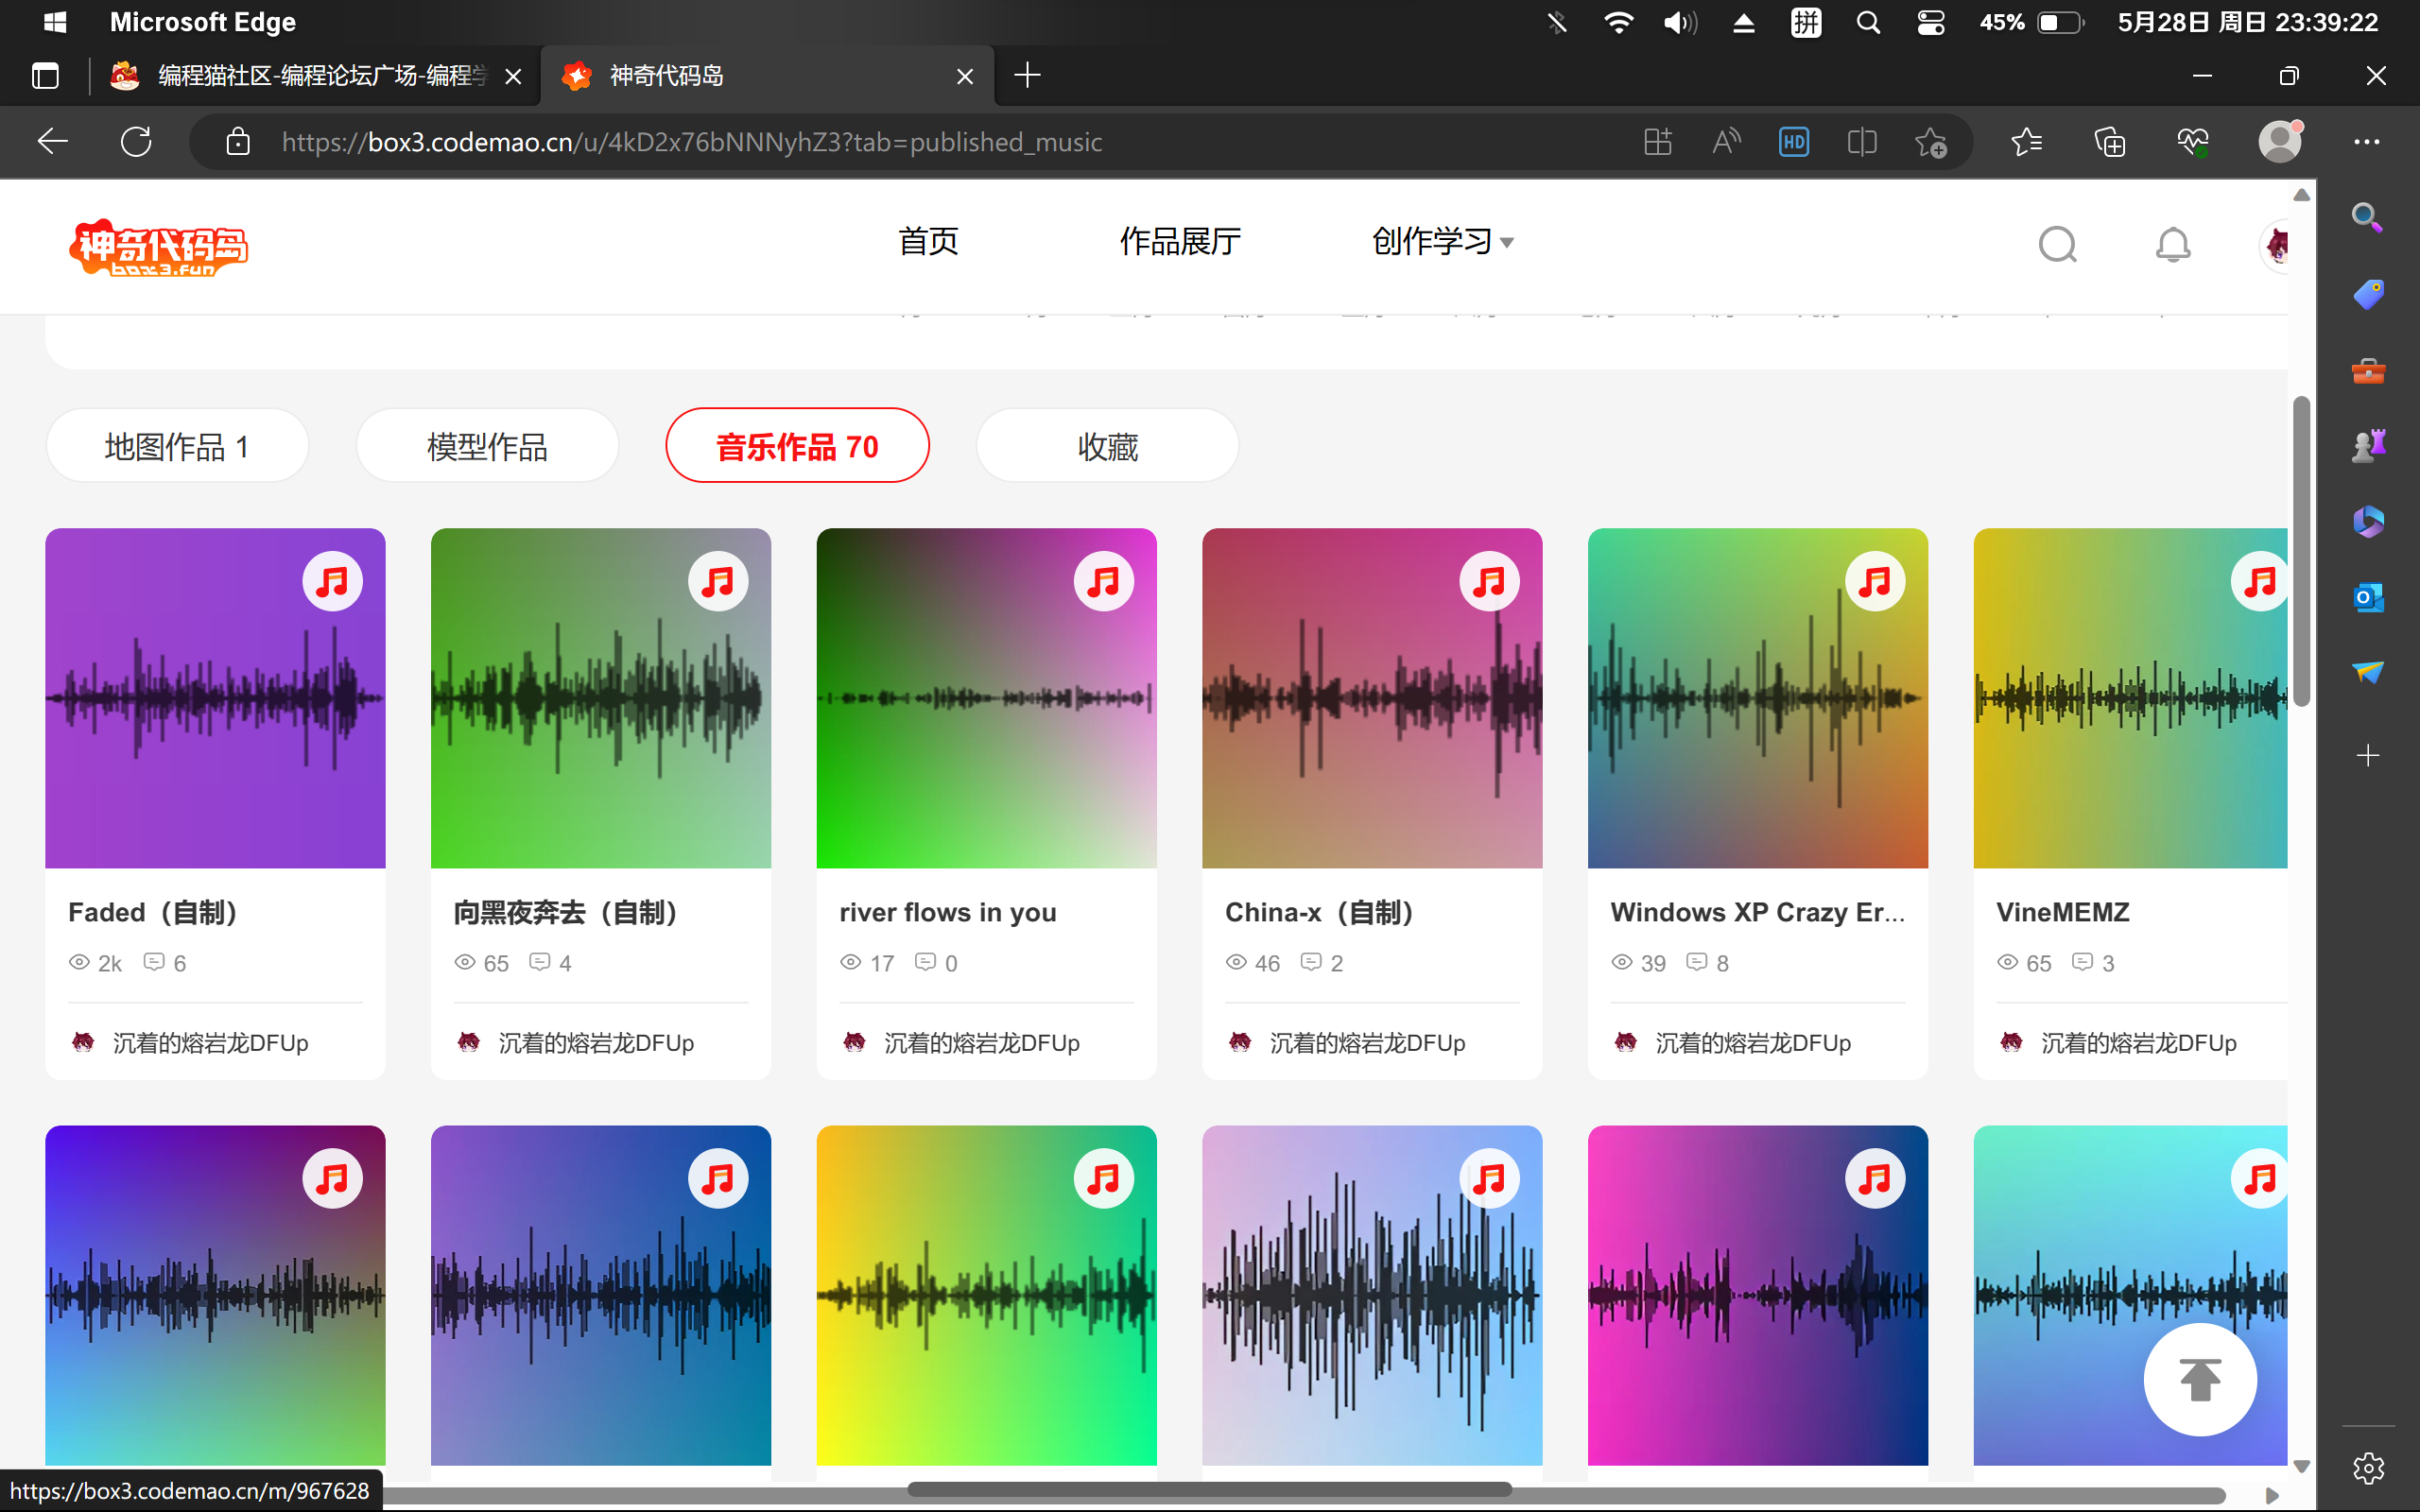This screenshot has width=2420, height=1512.
Task: Open sidebar settings gear
Action: click(2367, 1467)
